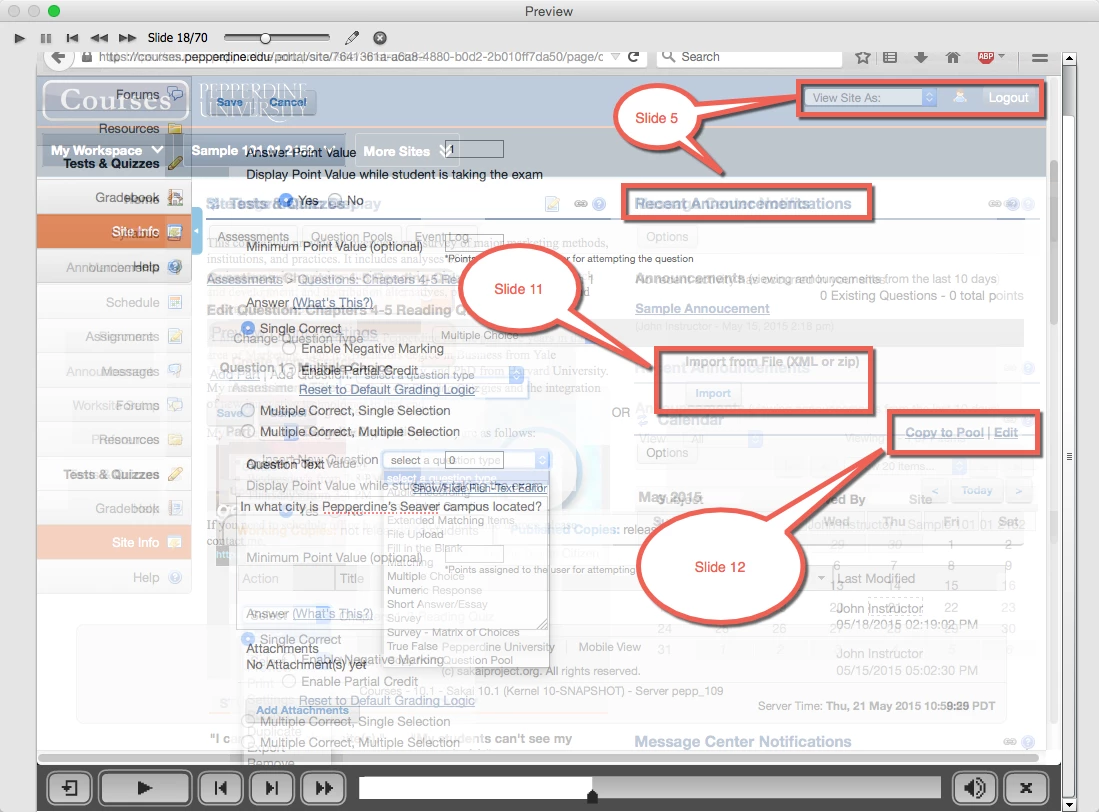Pick Short Answer/Essay from question type list

pos(437,604)
